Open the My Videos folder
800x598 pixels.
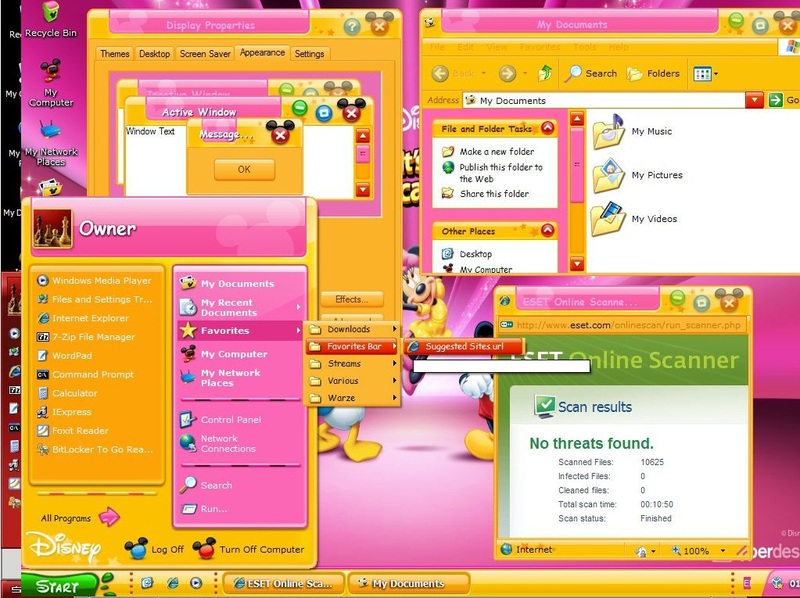tap(635, 219)
